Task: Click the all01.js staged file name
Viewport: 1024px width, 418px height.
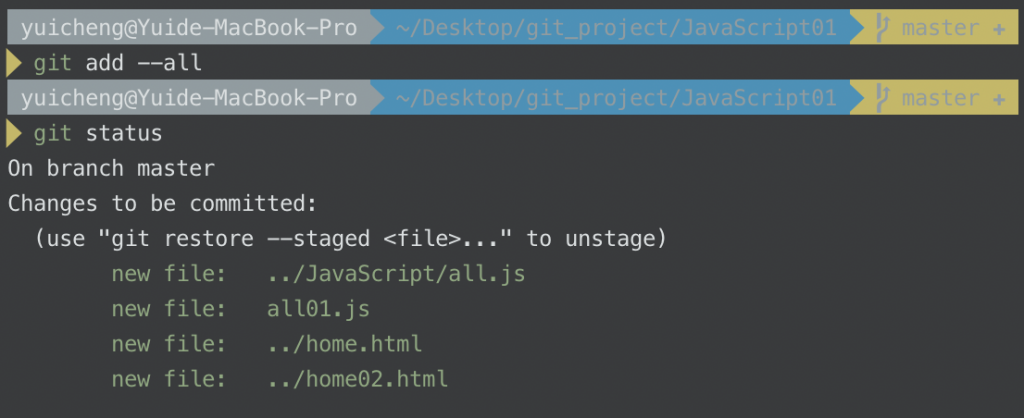Action: tap(319, 308)
